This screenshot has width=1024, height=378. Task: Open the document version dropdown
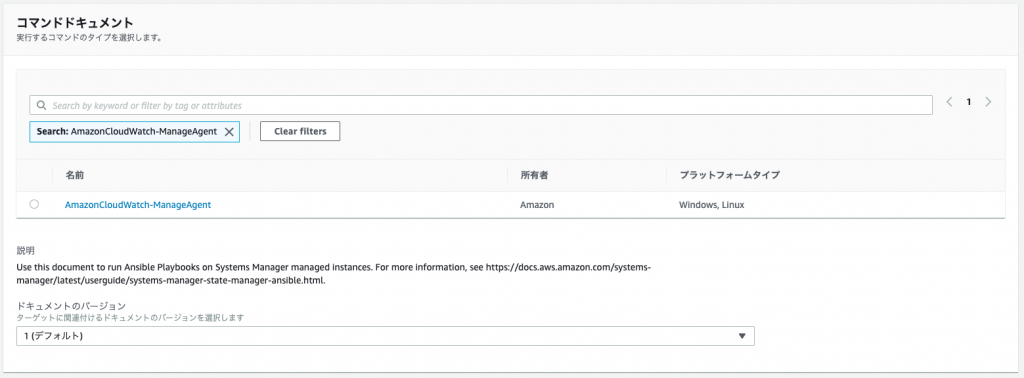(385, 336)
